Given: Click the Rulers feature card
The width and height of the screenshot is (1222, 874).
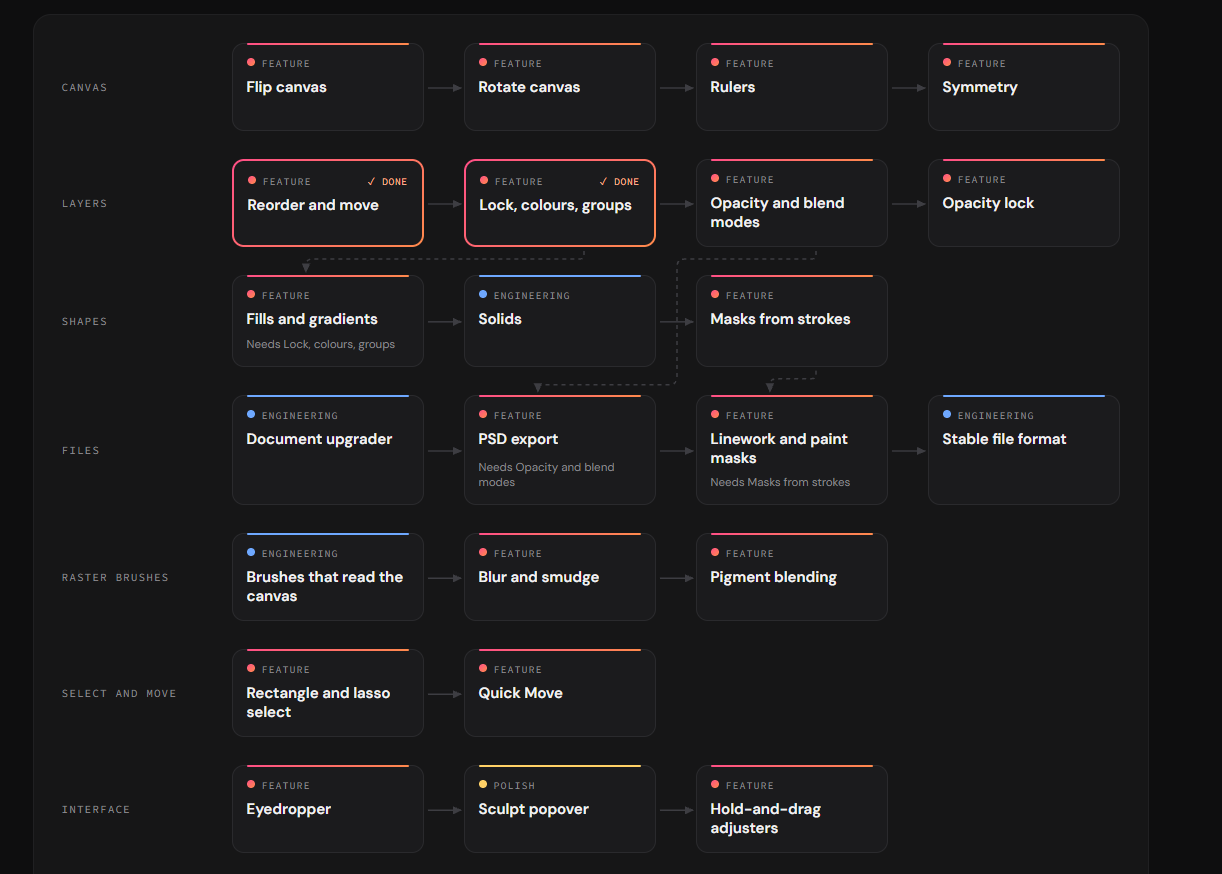Looking at the screenshot, I should tap(792, 87).
